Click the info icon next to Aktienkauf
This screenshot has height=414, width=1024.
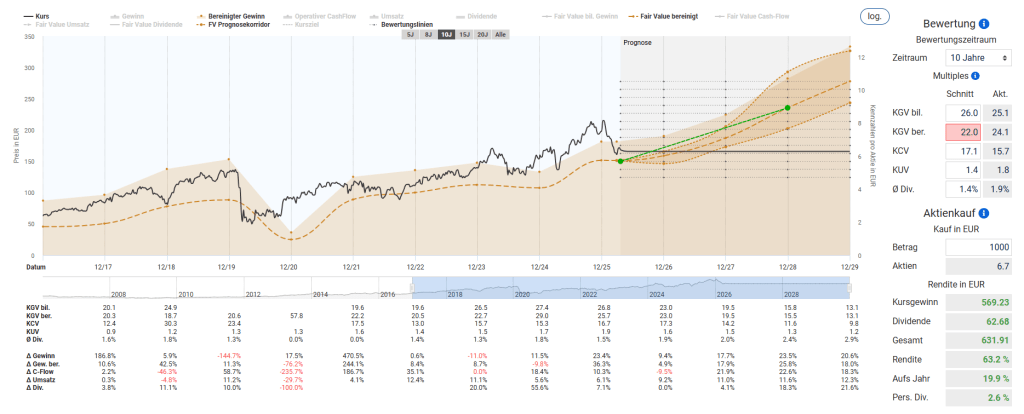click(x=985, y=213)
